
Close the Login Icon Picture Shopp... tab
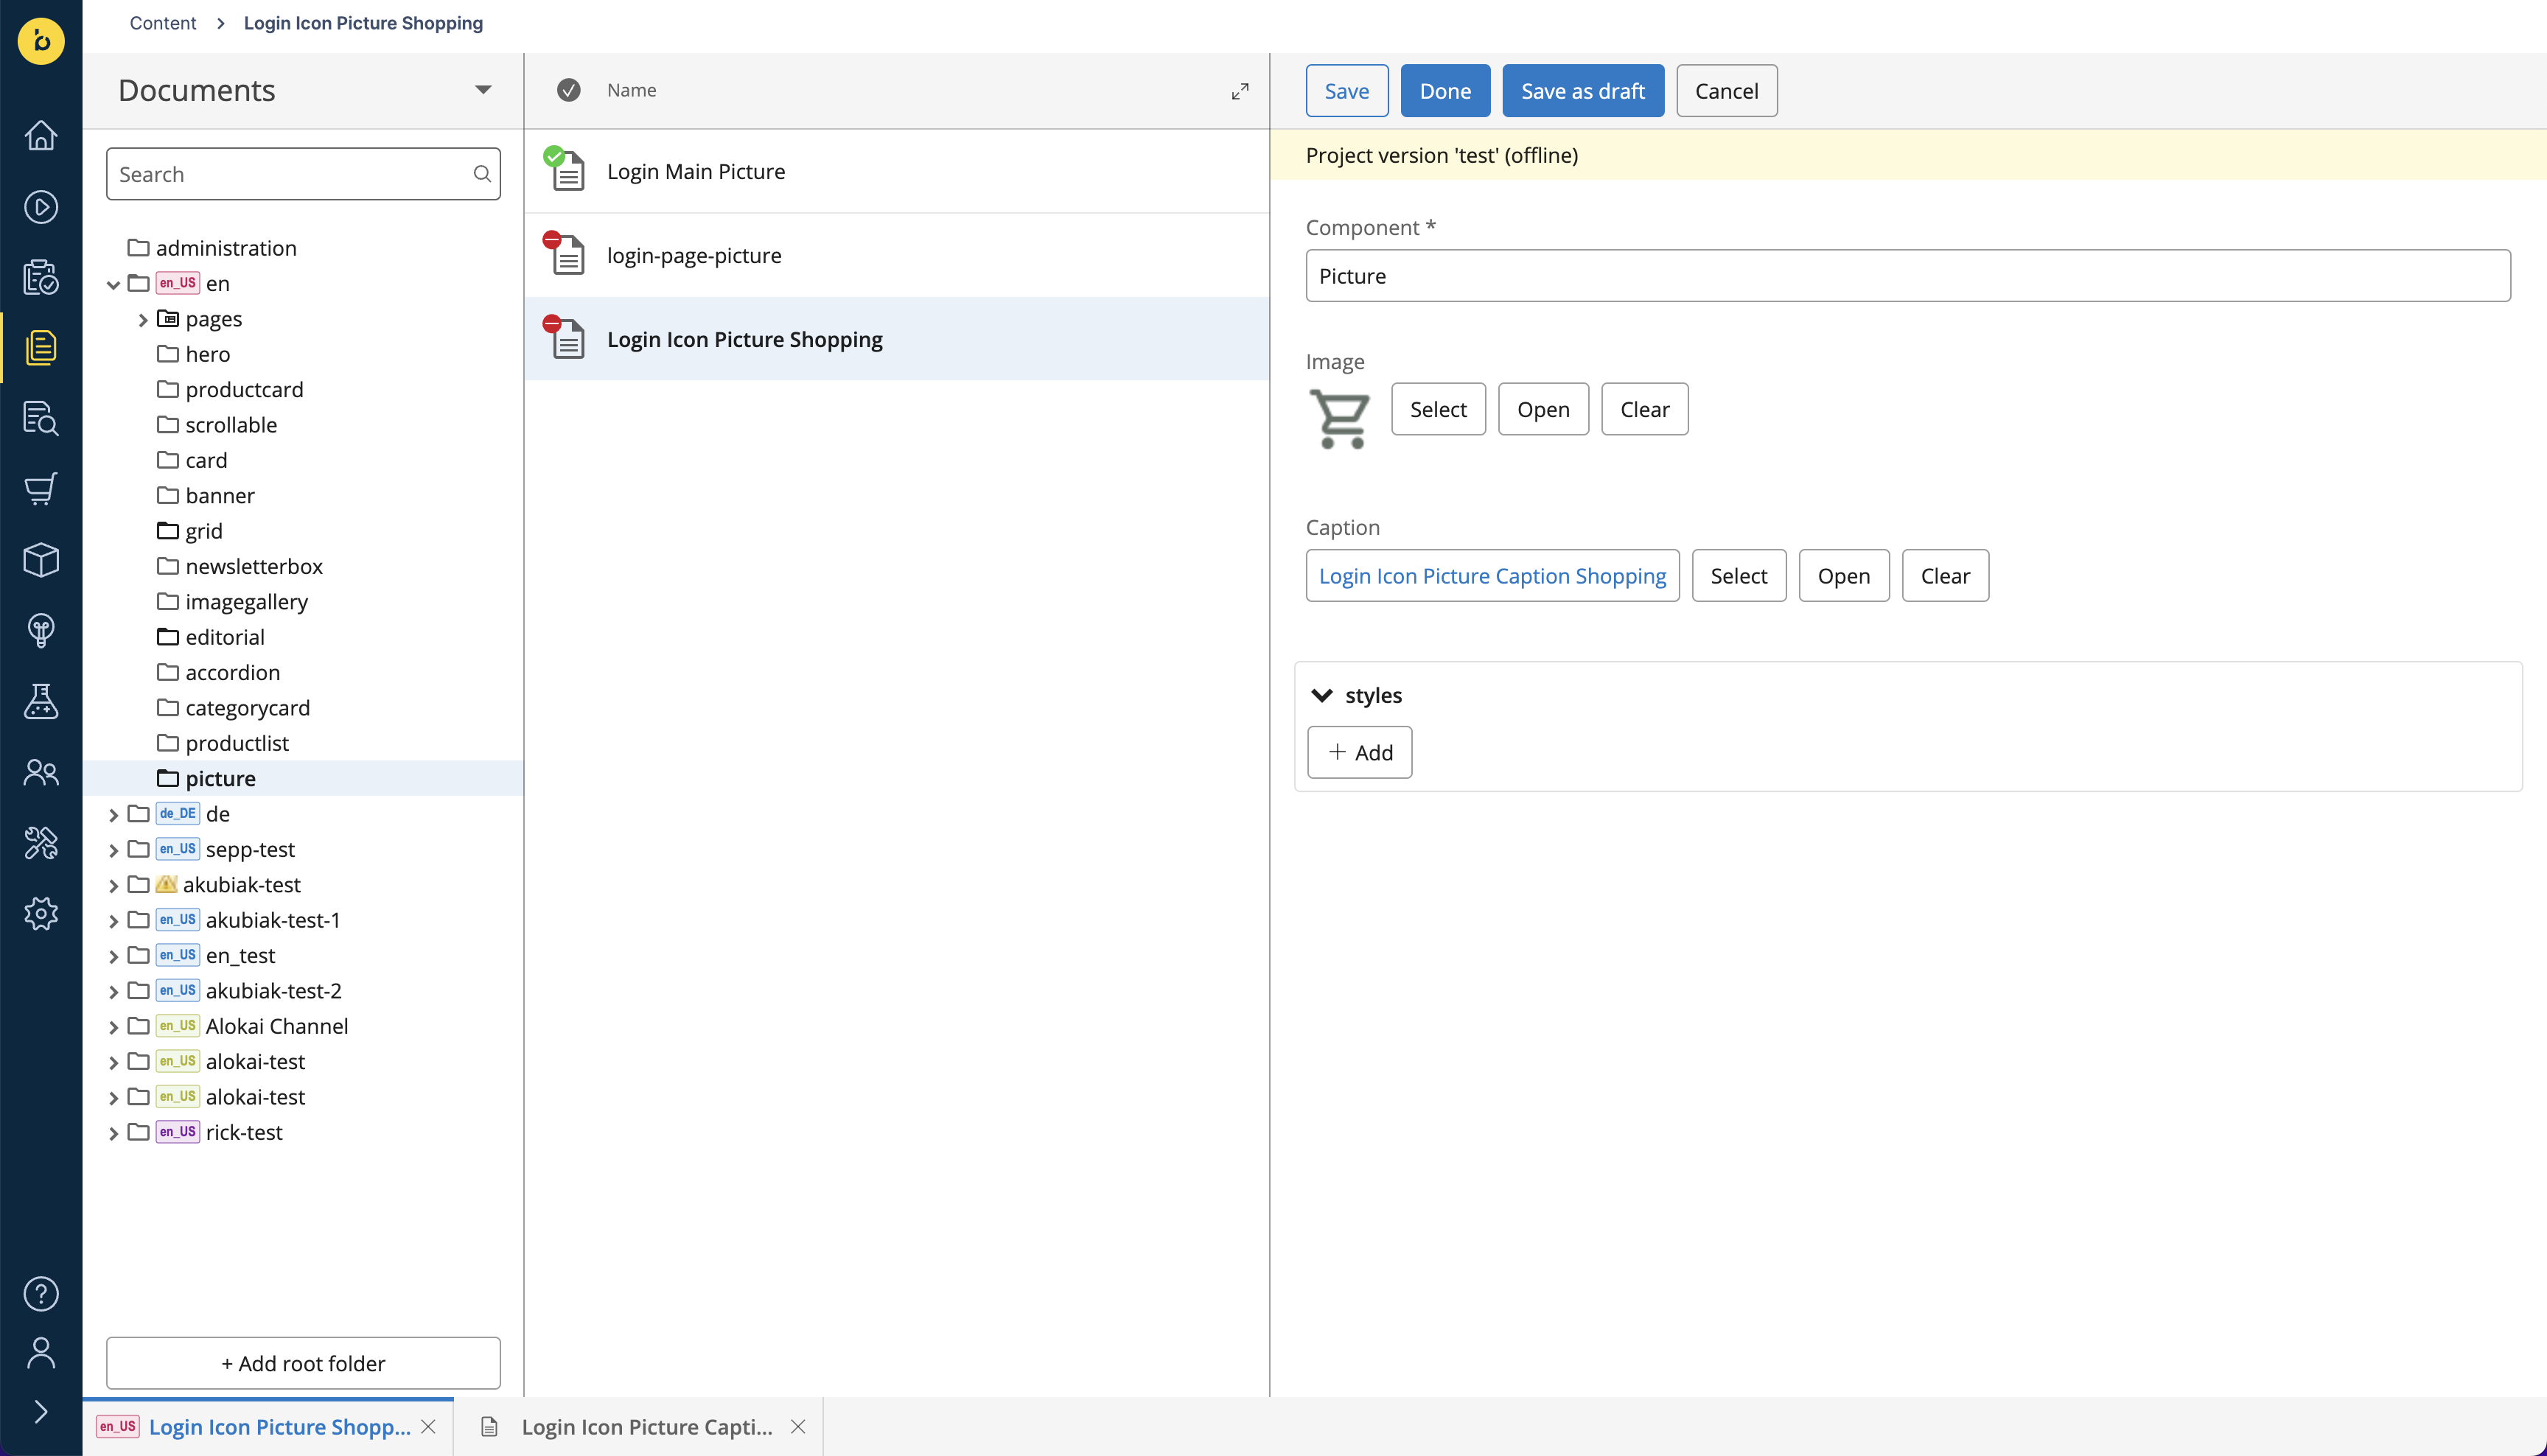point(428,1427)
